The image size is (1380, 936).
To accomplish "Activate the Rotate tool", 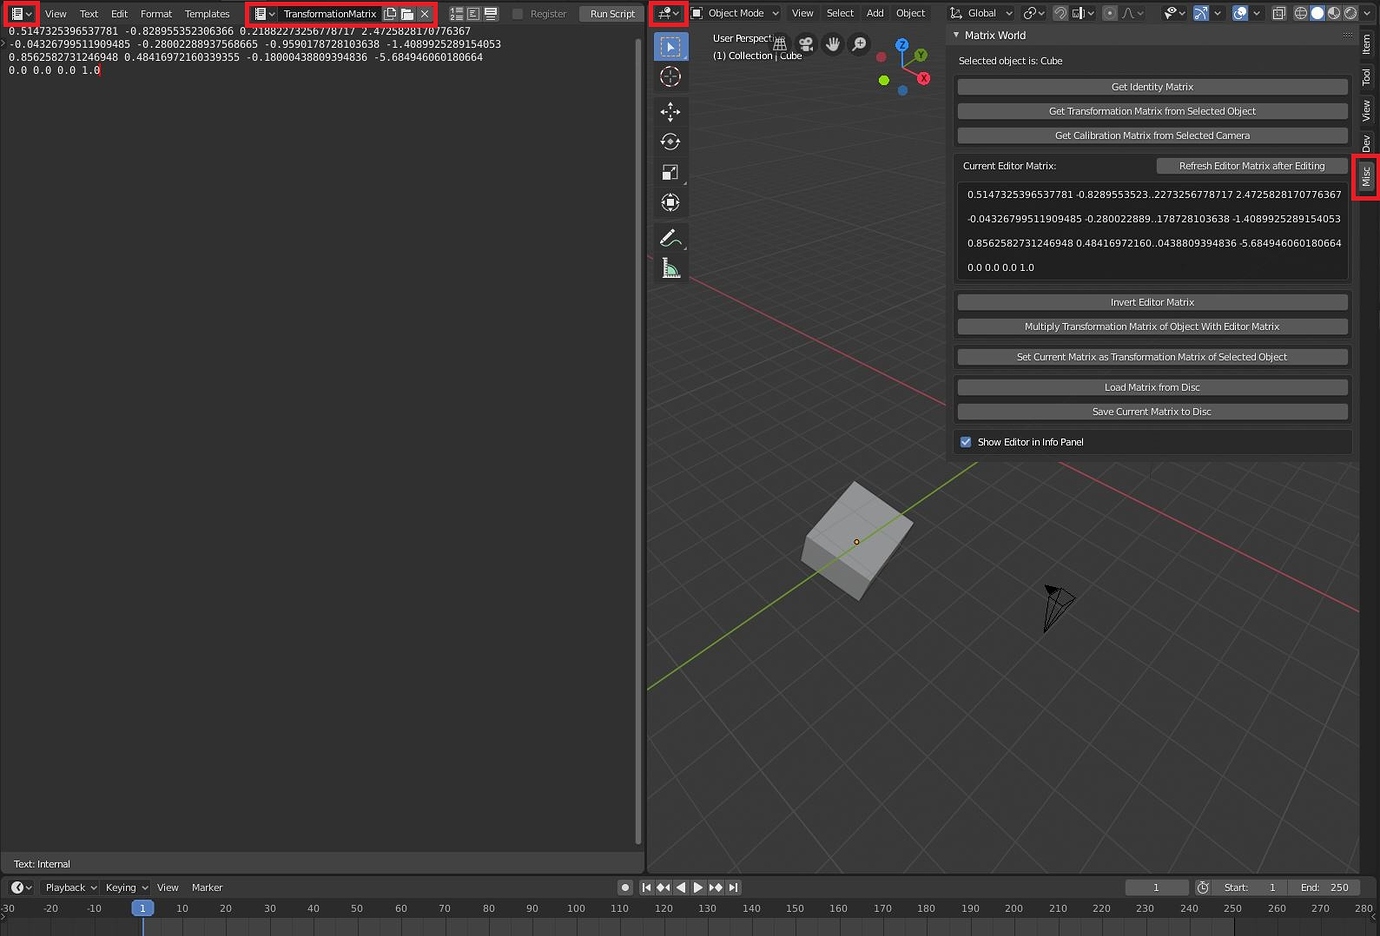I will pyautogui.click(x=670, y=142).
